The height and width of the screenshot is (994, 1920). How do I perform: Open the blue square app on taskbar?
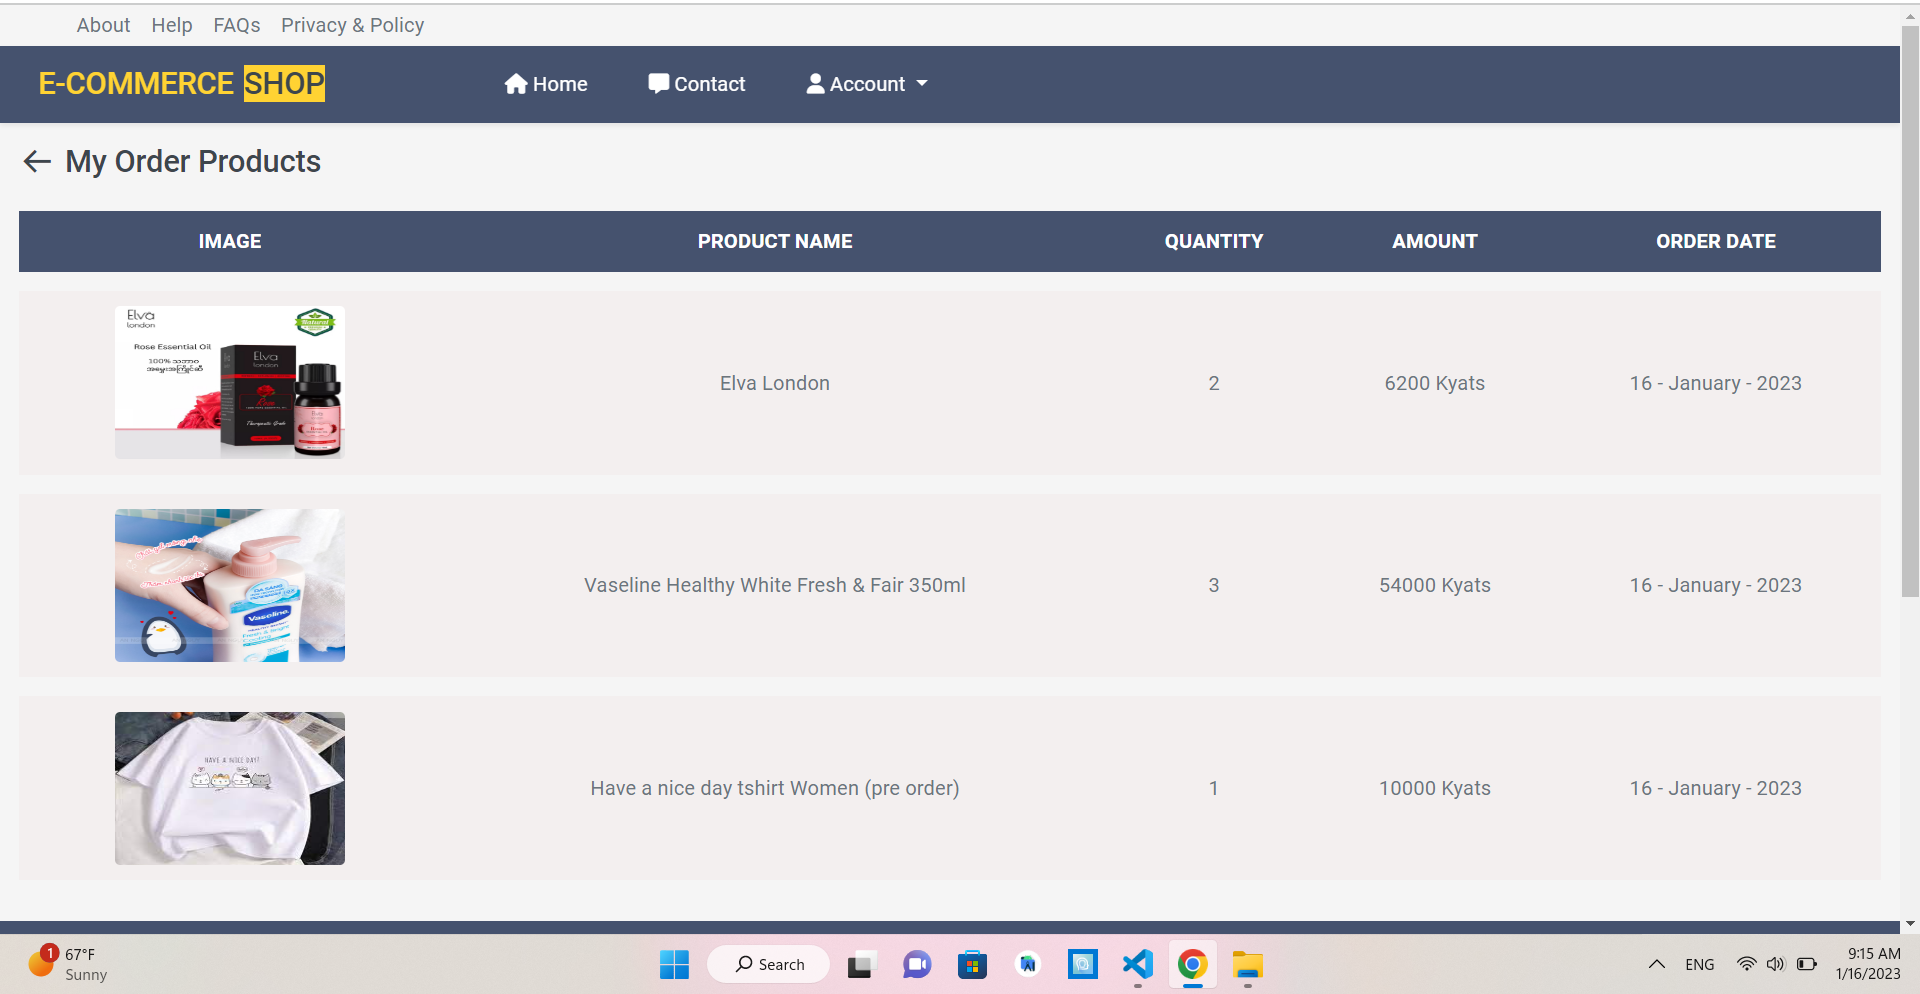pyautogui.click(x=1082, y=965)
